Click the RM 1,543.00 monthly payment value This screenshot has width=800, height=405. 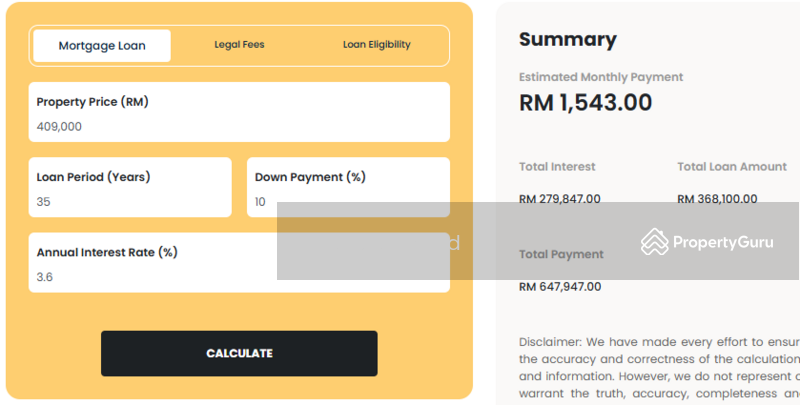tap(586, 103)
